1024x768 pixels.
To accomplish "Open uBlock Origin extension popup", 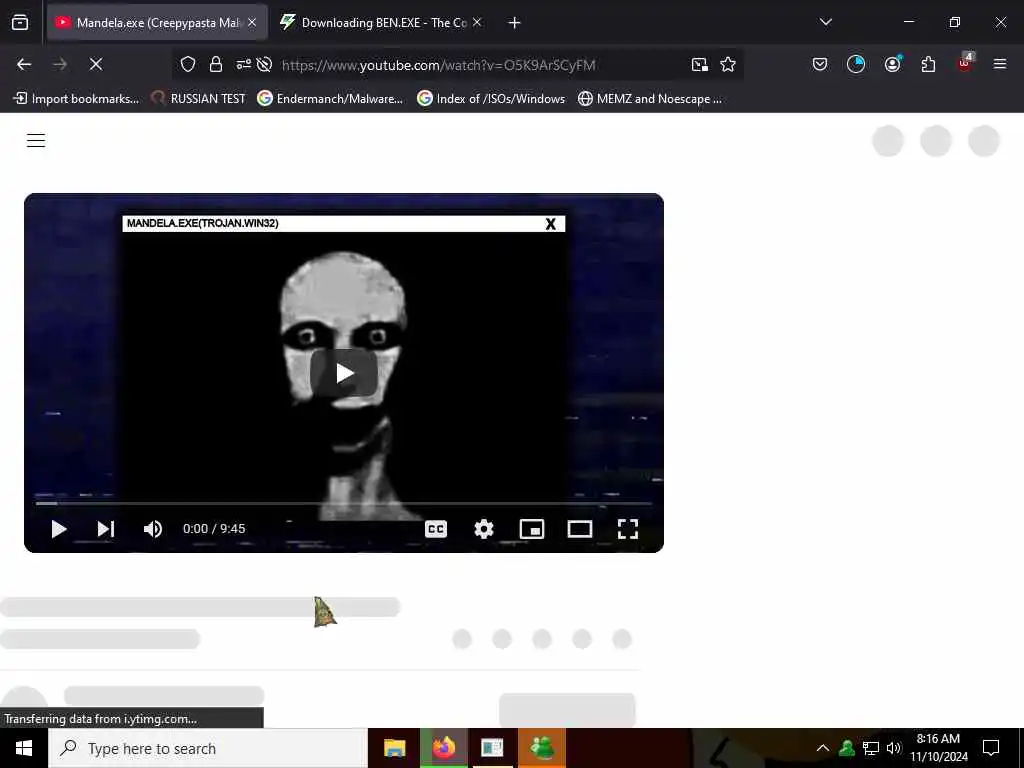I will pyautogui.click(x=965, y=63).
